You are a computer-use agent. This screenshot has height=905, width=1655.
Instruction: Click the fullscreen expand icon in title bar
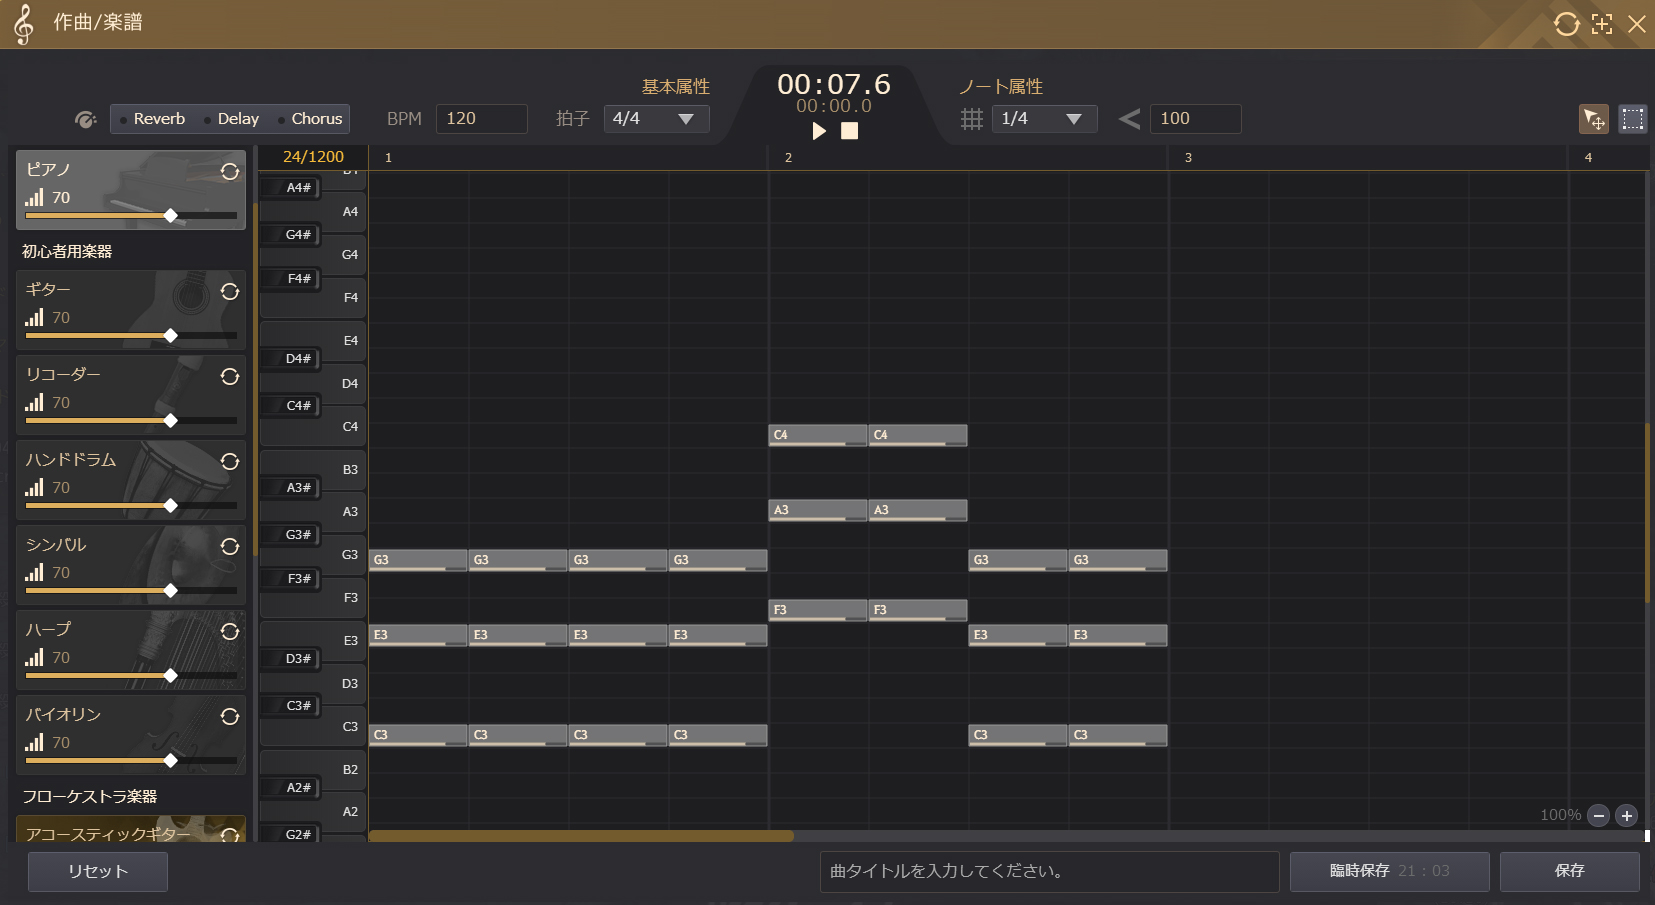click(1602, 24)
